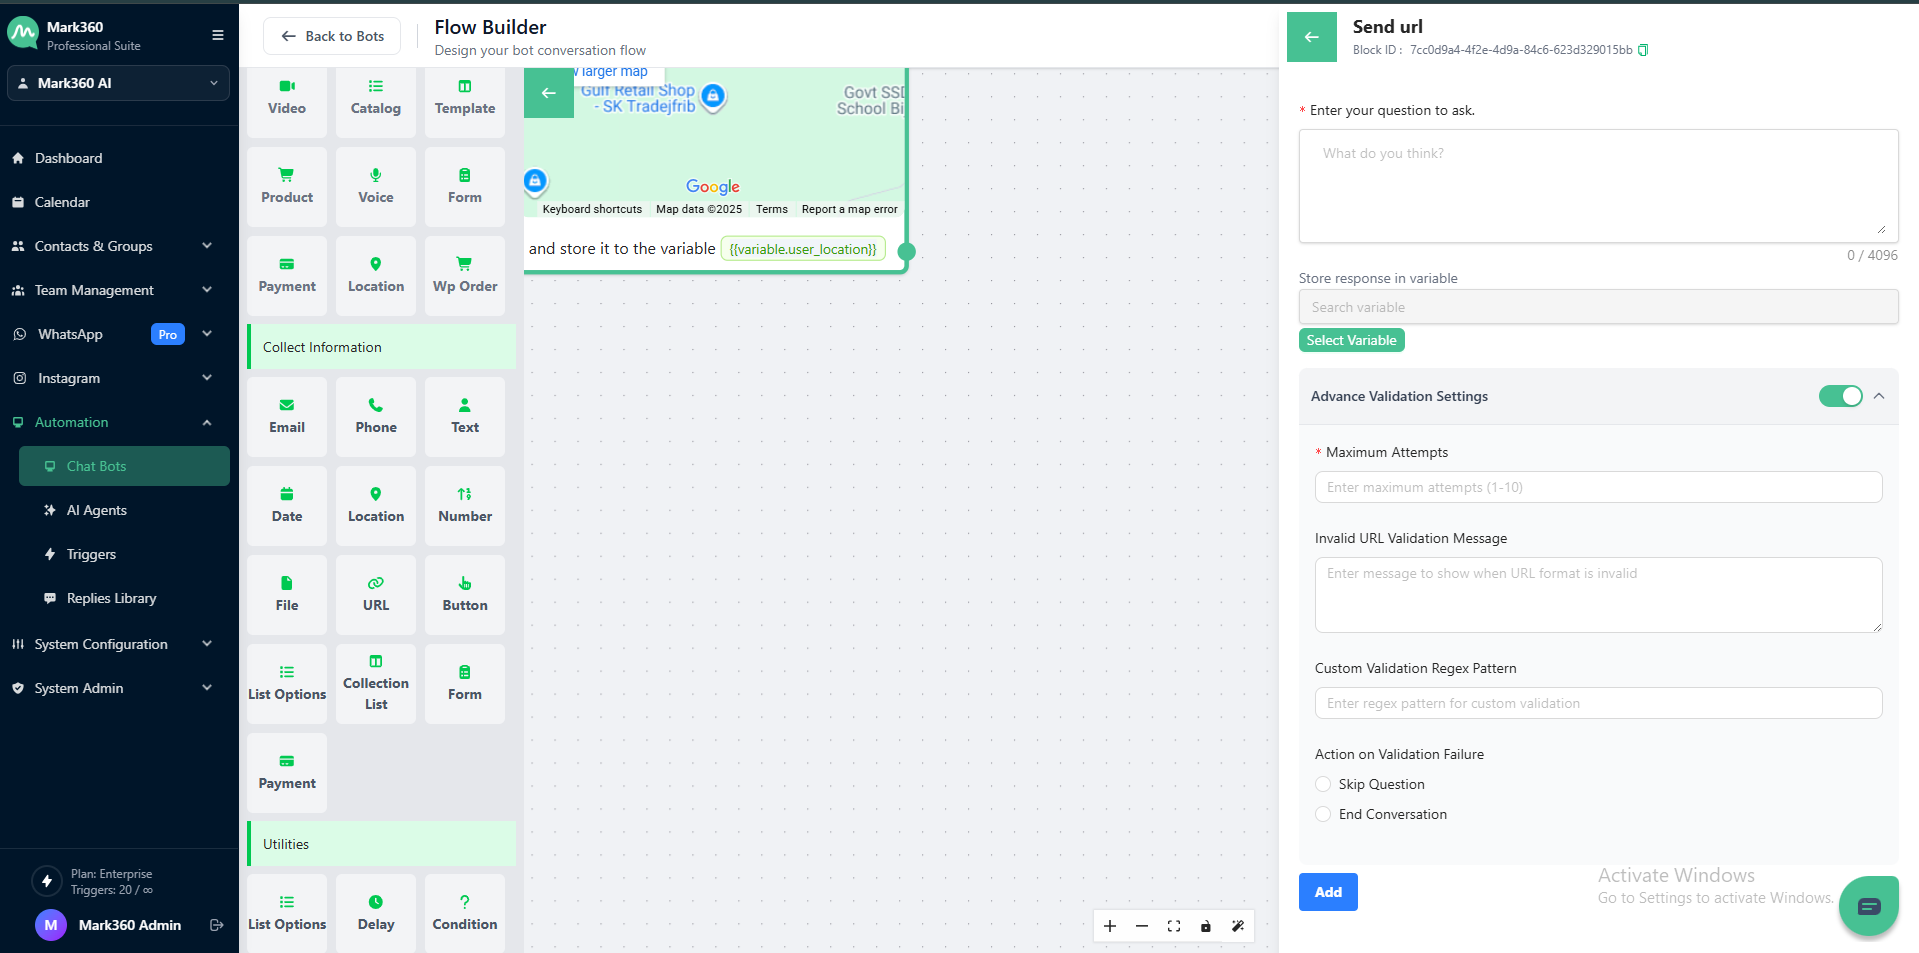Viewport: 1919px width, 953px height.
Task: Click the zoom in plus icon
Action: 1110,926
